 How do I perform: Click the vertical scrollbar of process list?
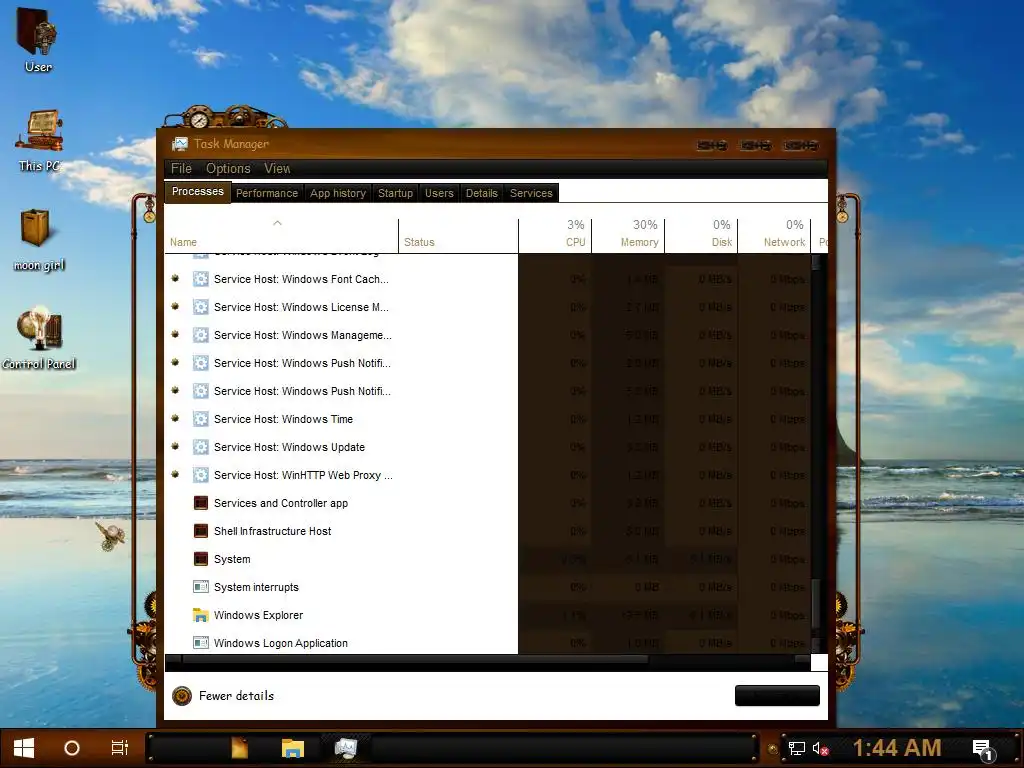(x=816, y=453)
